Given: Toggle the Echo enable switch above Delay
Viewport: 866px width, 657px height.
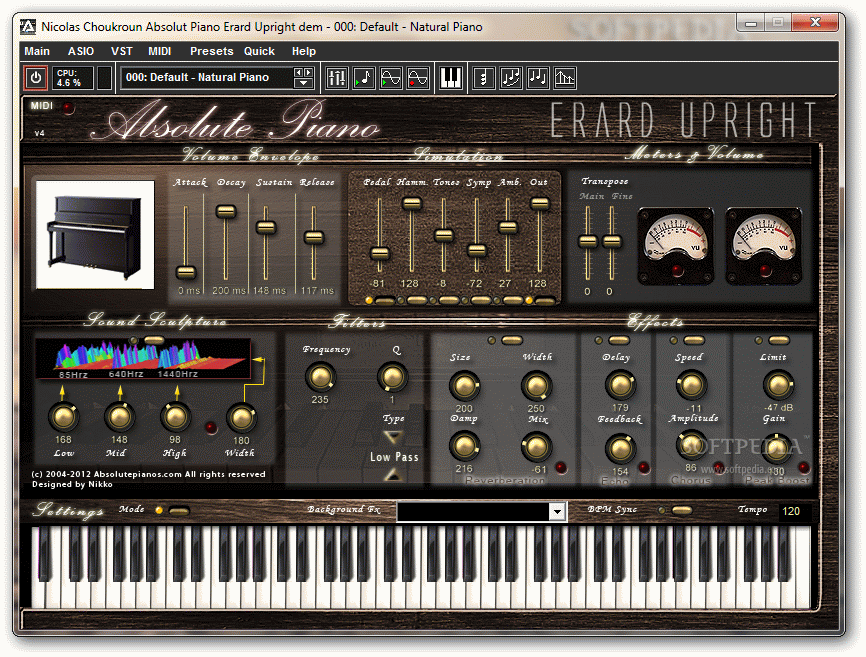Looking at the screenshot, I should (619, 341).
